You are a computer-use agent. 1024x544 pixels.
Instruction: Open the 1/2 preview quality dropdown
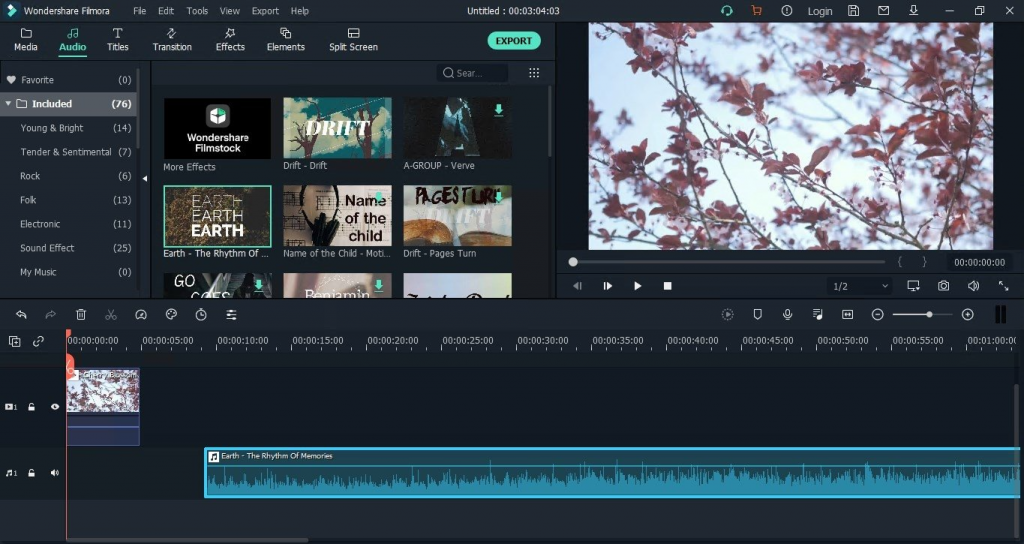[x=860, y=286]
